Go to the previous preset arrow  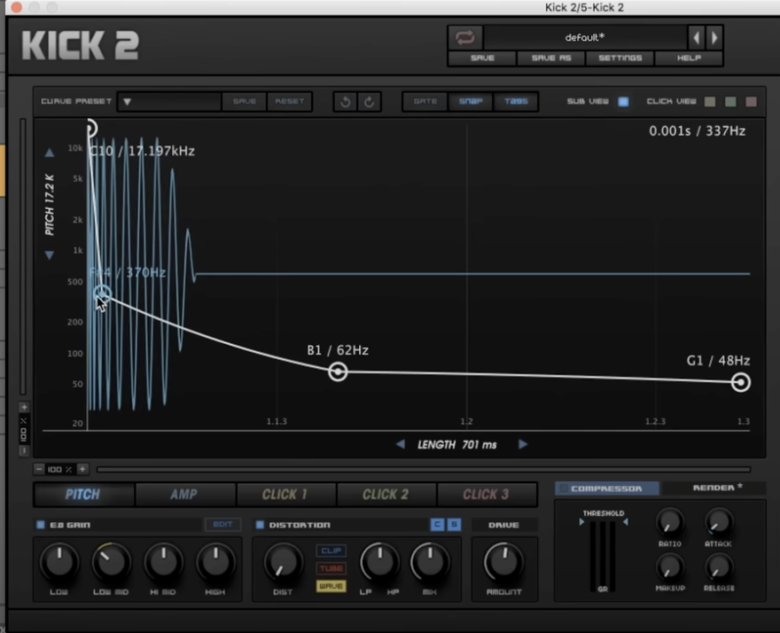[696, 37]
